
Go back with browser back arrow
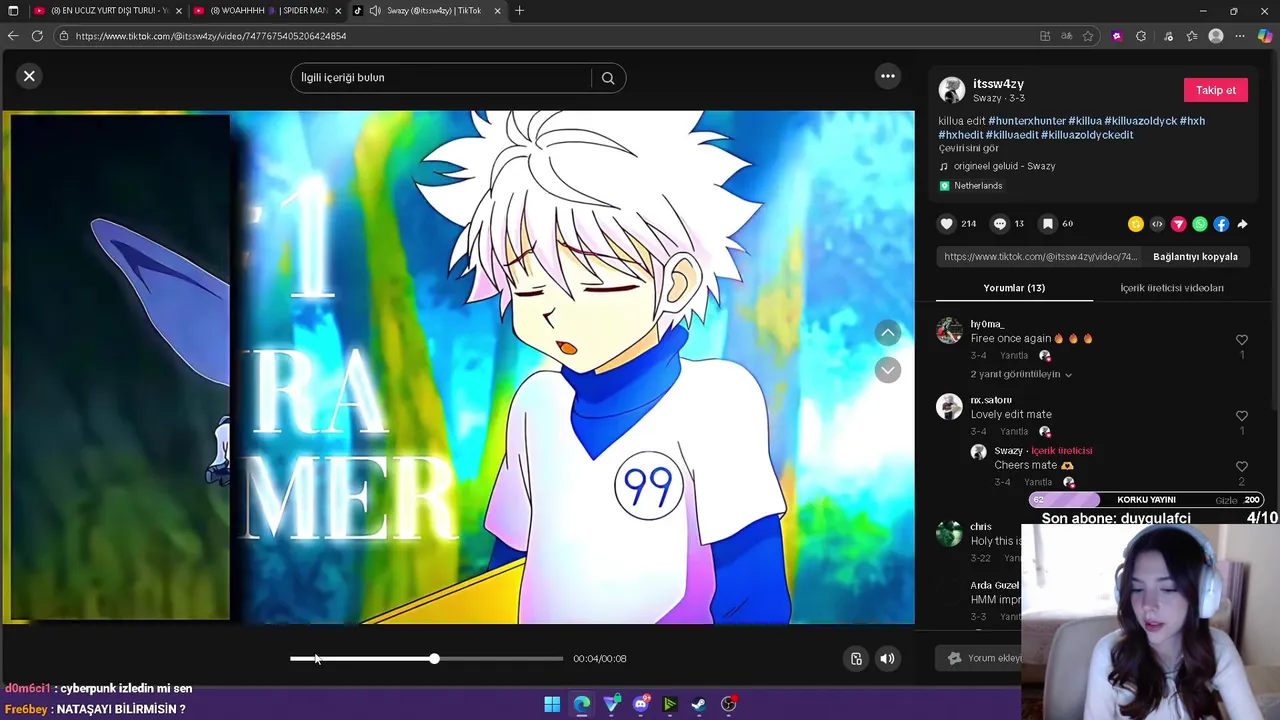13,36
